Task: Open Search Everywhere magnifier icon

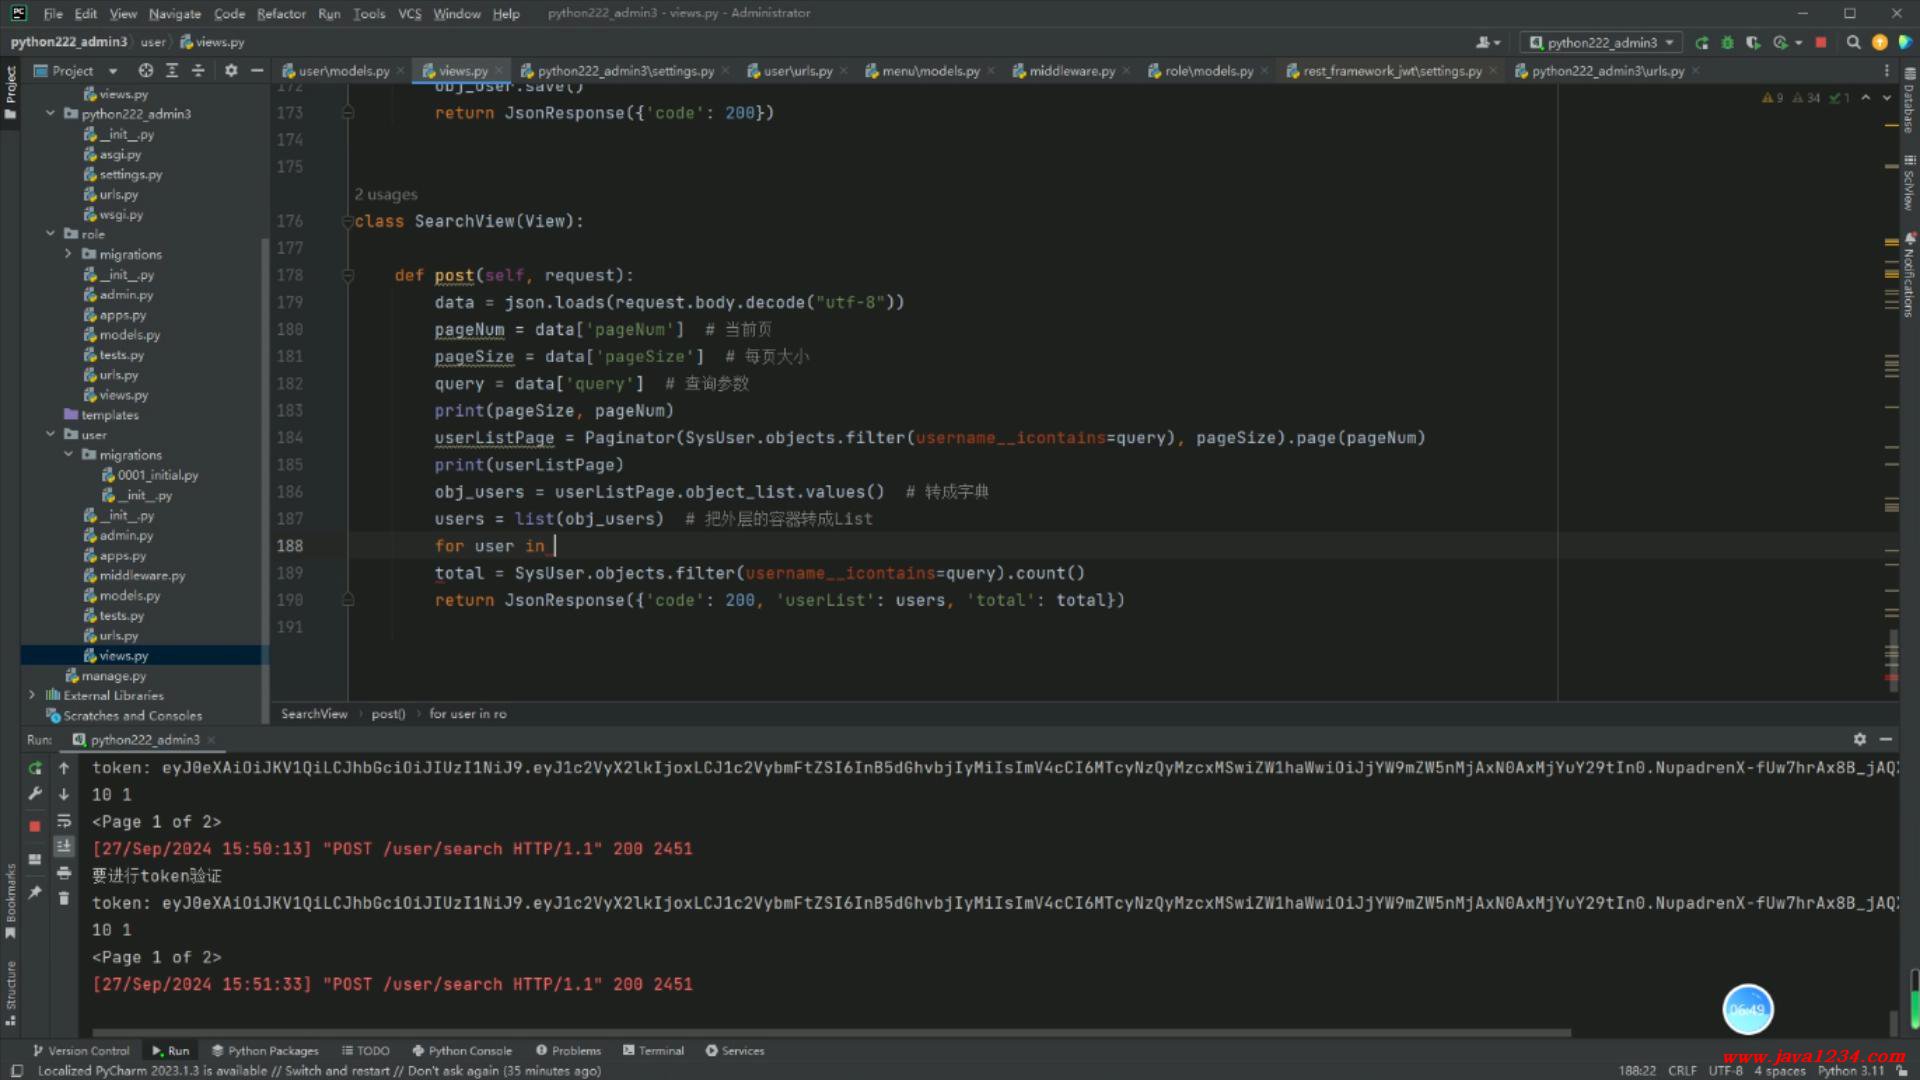Action: [1853, 43]
